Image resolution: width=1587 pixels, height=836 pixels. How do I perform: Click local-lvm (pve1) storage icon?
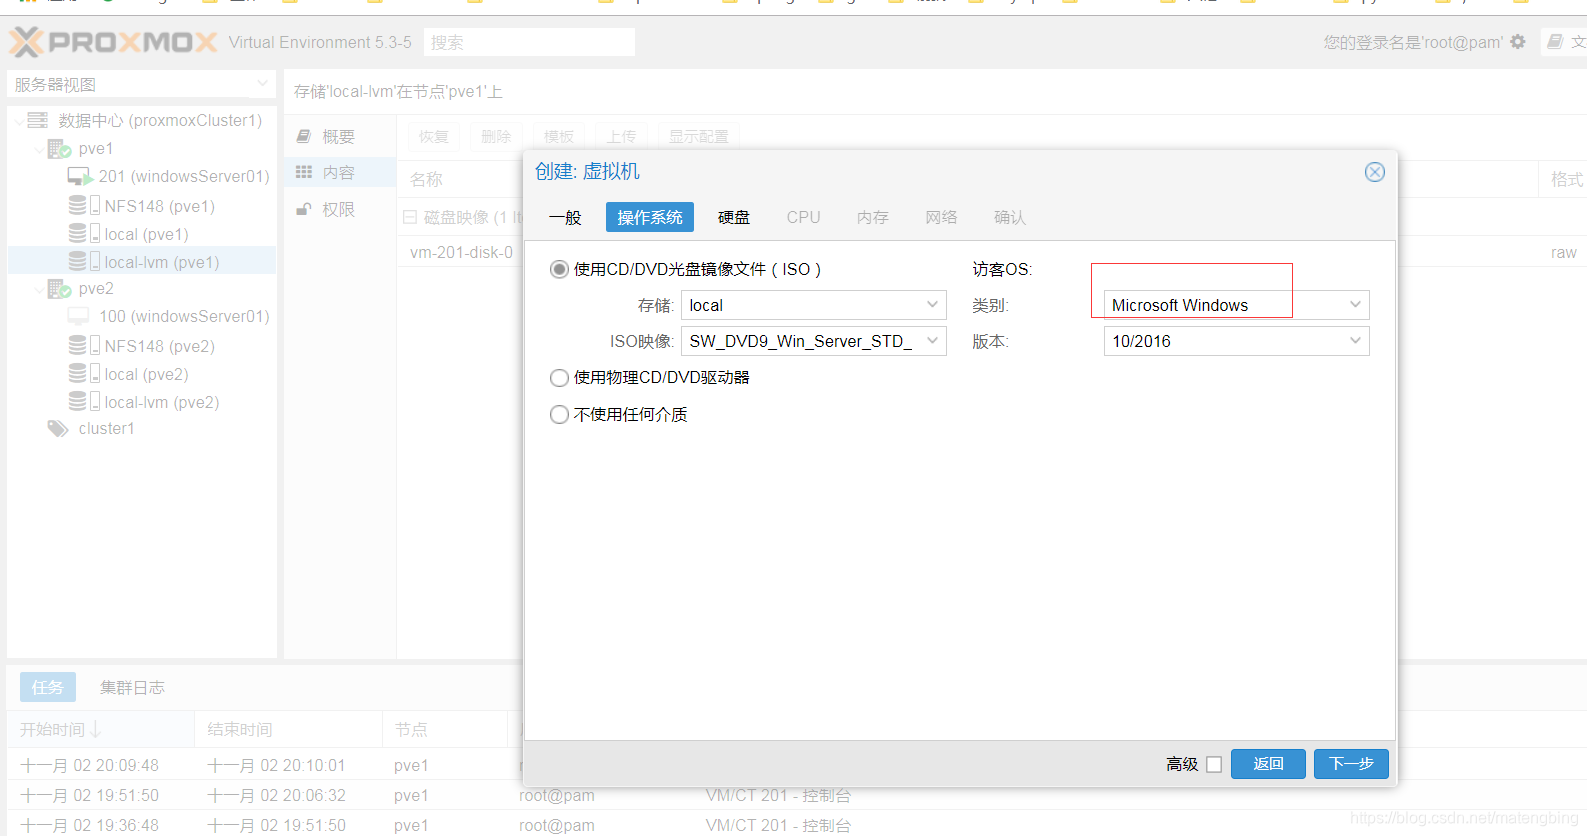click(x=84, y=261)
